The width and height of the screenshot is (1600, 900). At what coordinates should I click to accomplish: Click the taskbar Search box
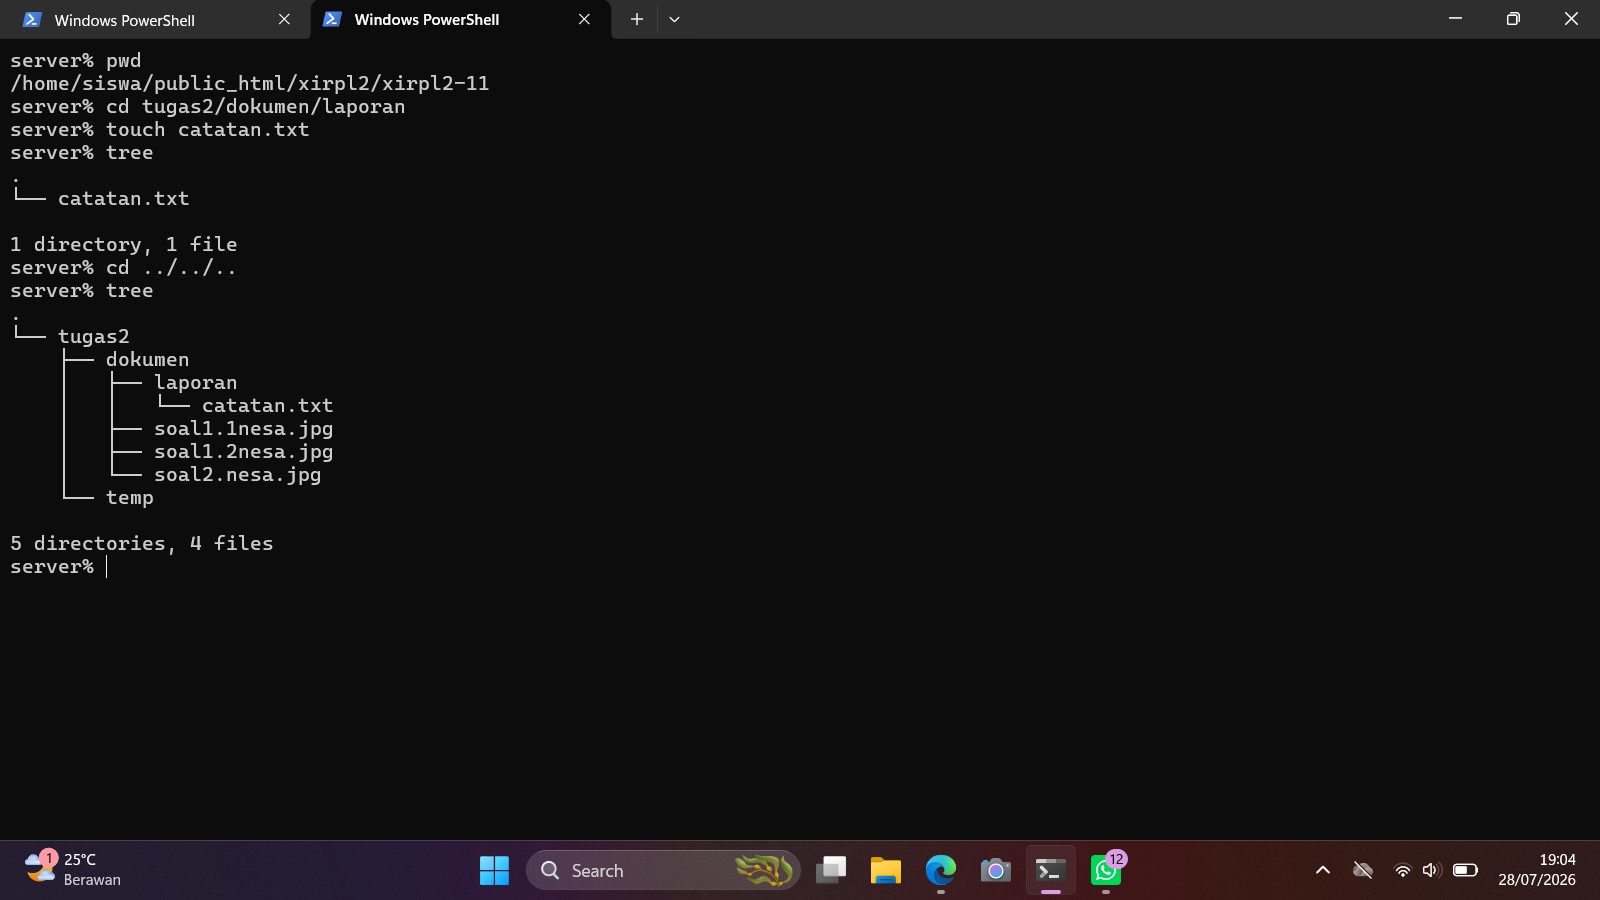(x=663, y=871)
